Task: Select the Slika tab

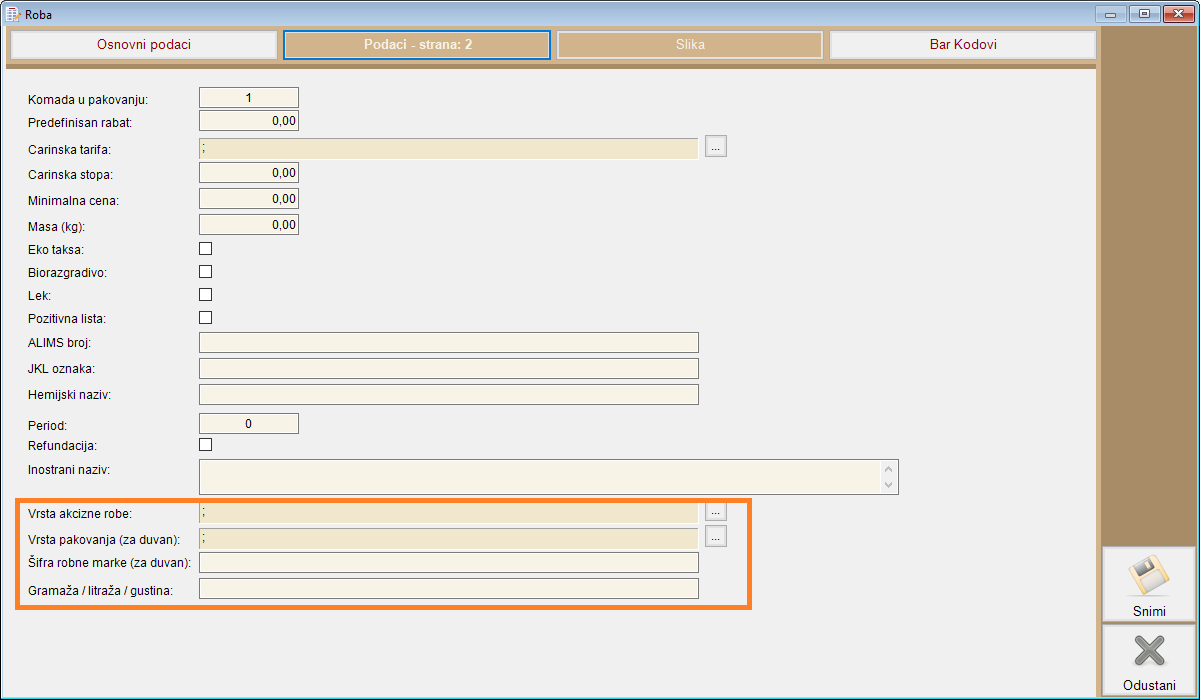Action: click(x=690, y=45)
